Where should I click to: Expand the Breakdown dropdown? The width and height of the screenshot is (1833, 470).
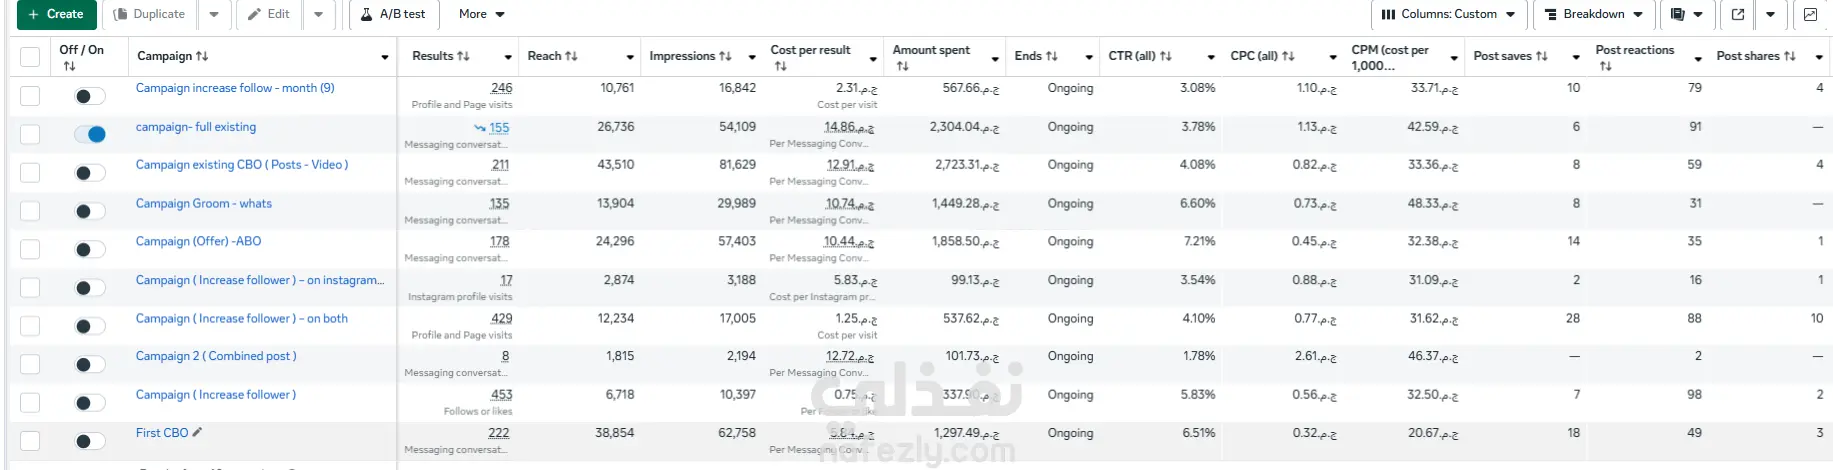(x=1594, y=14)
